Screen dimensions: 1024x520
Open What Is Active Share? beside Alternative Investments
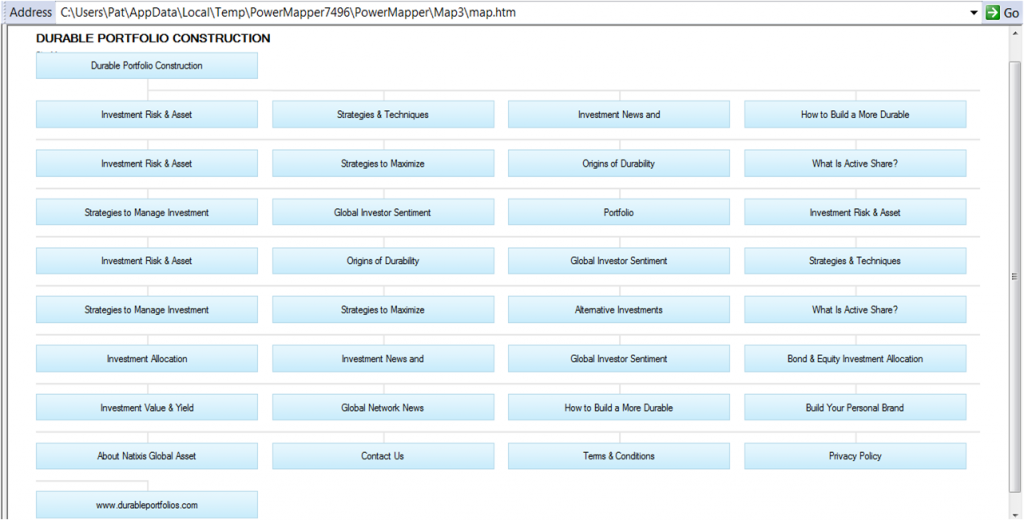(x=856, y=310)
